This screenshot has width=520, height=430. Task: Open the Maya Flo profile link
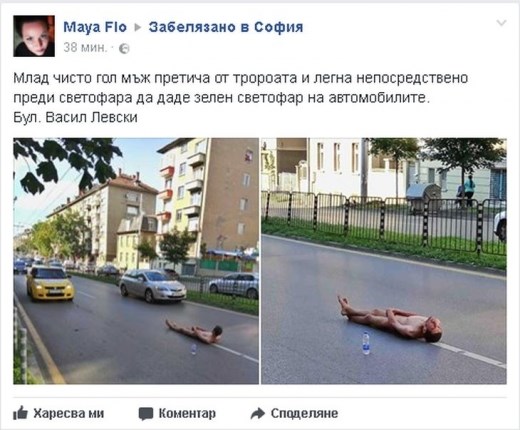coord(95,27)
